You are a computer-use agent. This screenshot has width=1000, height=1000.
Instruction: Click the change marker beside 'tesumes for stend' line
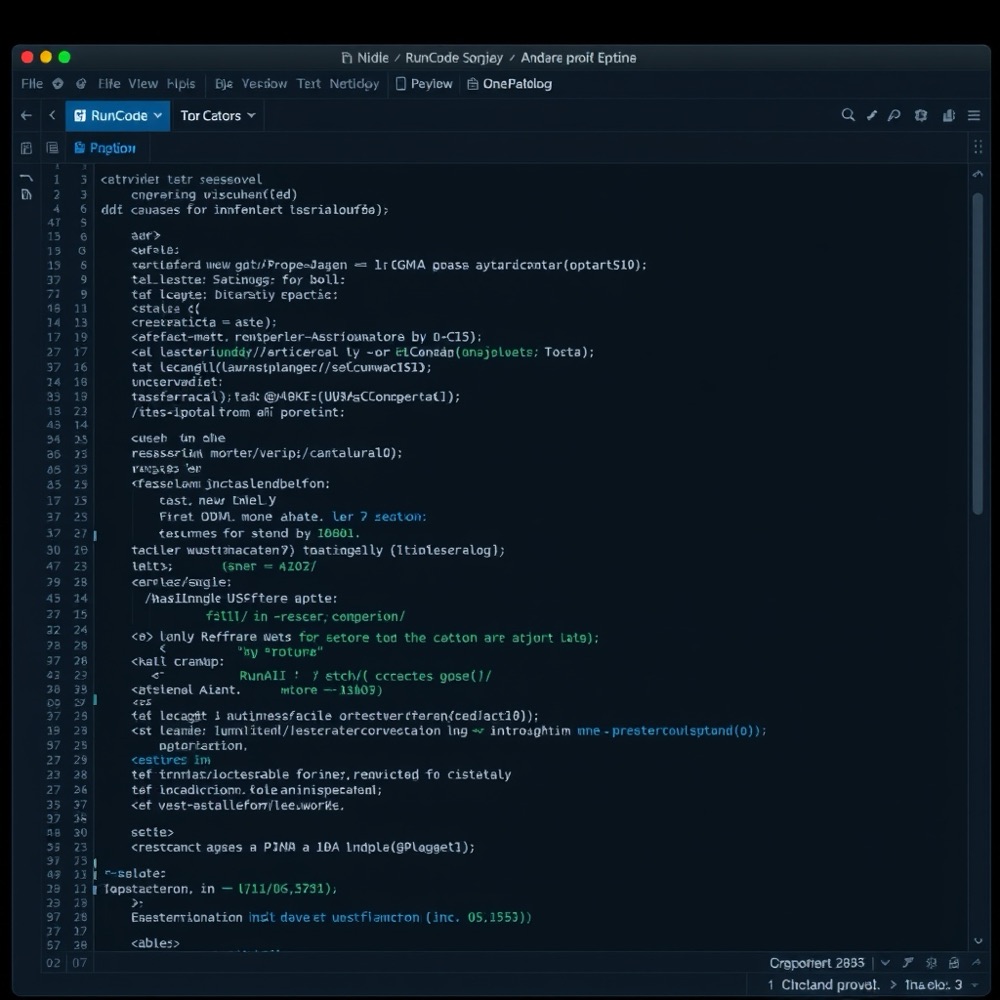95,535
